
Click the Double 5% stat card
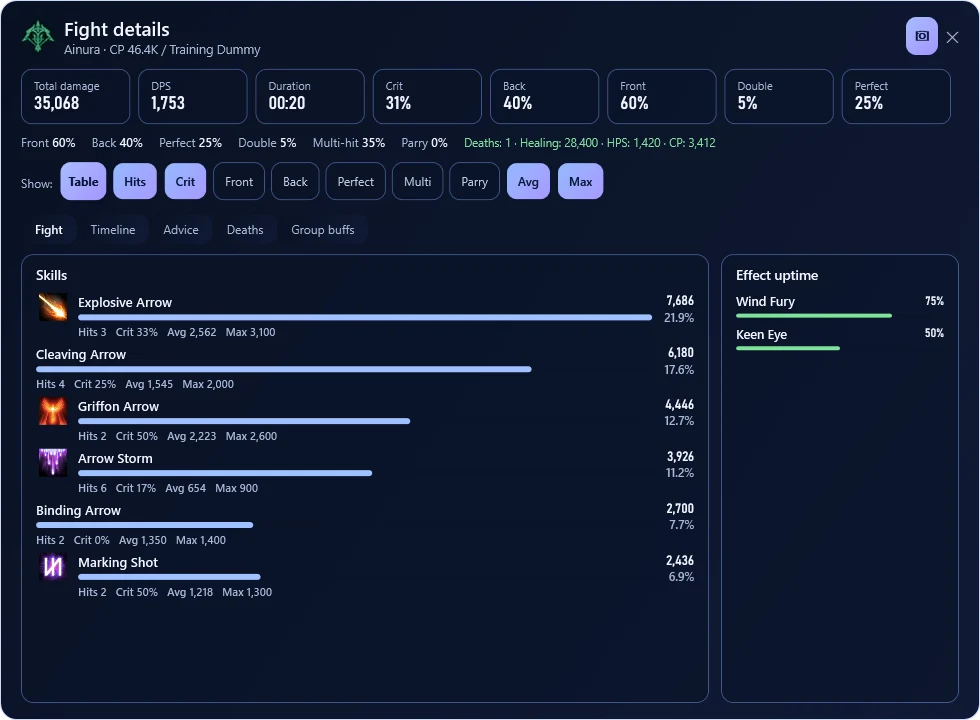click(x=779, y=96)
